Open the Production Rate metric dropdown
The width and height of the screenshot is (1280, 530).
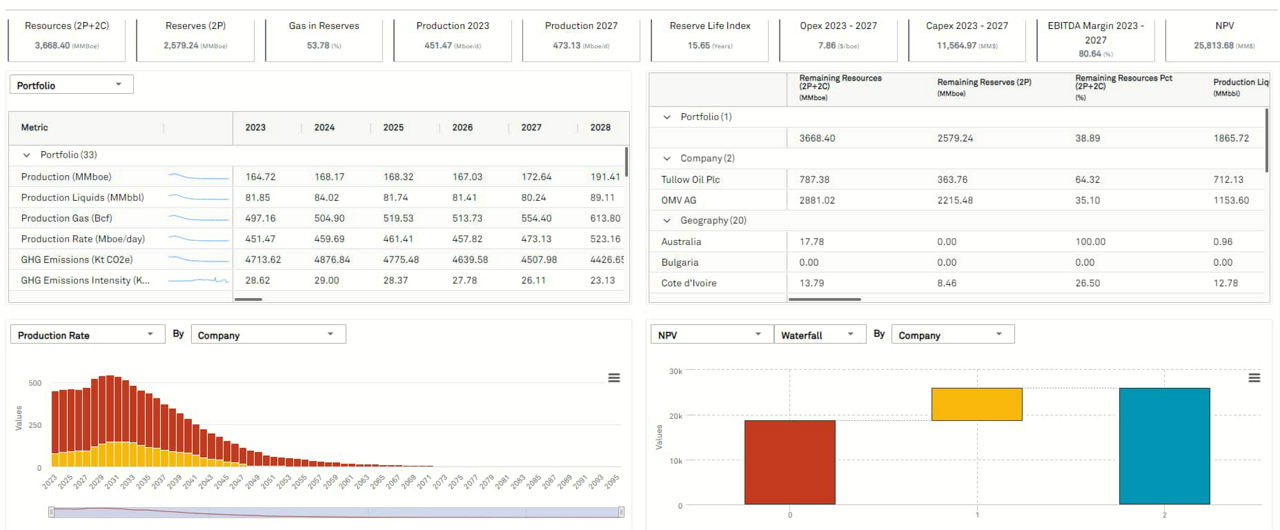click(86, 335)
